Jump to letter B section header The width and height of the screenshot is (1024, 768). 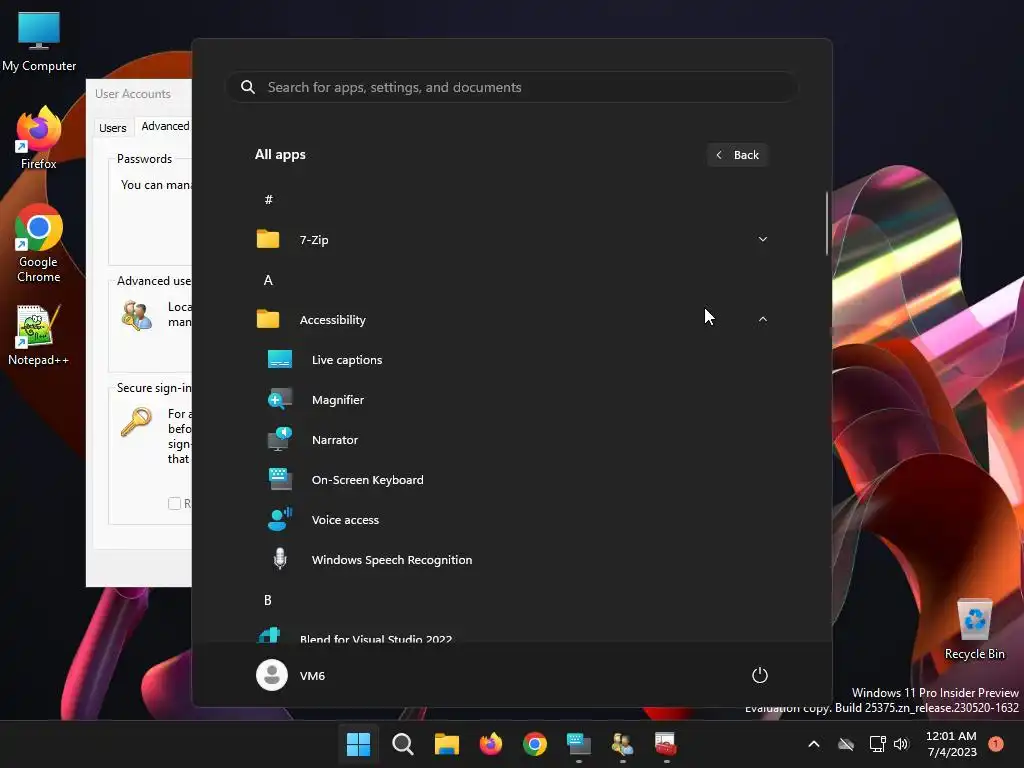coord(268,600)
